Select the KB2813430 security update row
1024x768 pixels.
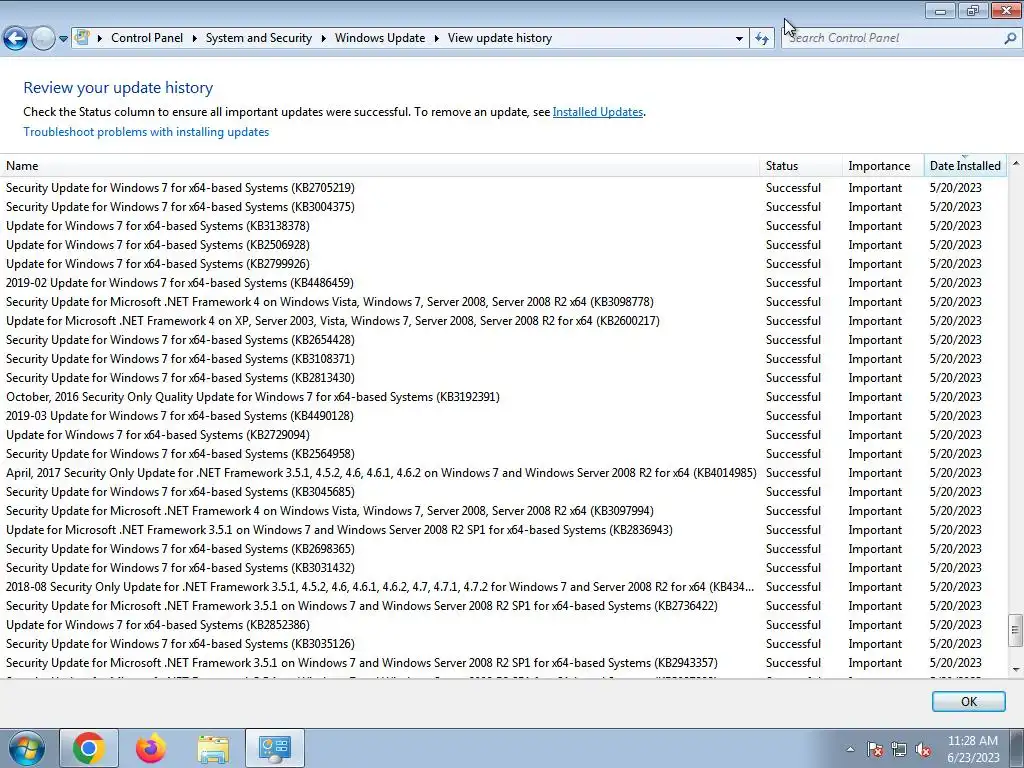[x=504, y=377]
